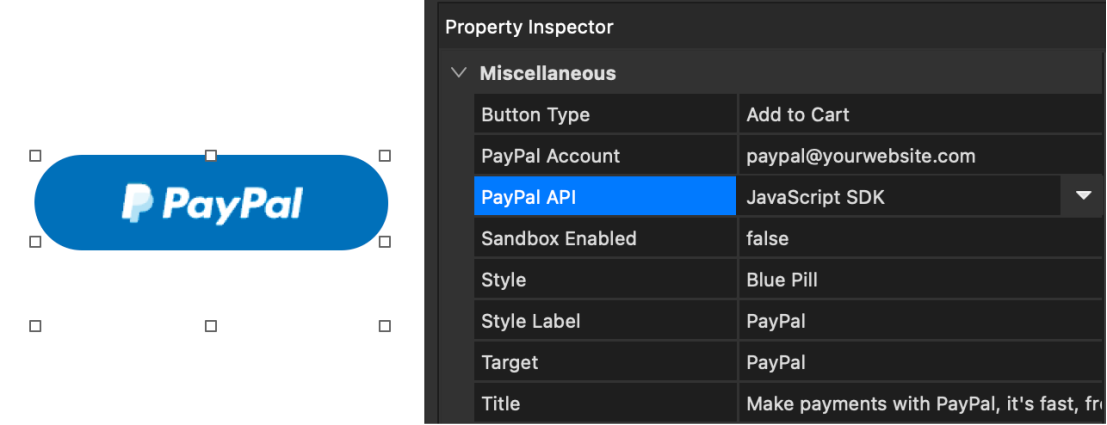The height and width of the screenshot is (425, 1107).
Task: Click the bottom-center resize handle
Action: pyautogui.click(x=211, y=326)
